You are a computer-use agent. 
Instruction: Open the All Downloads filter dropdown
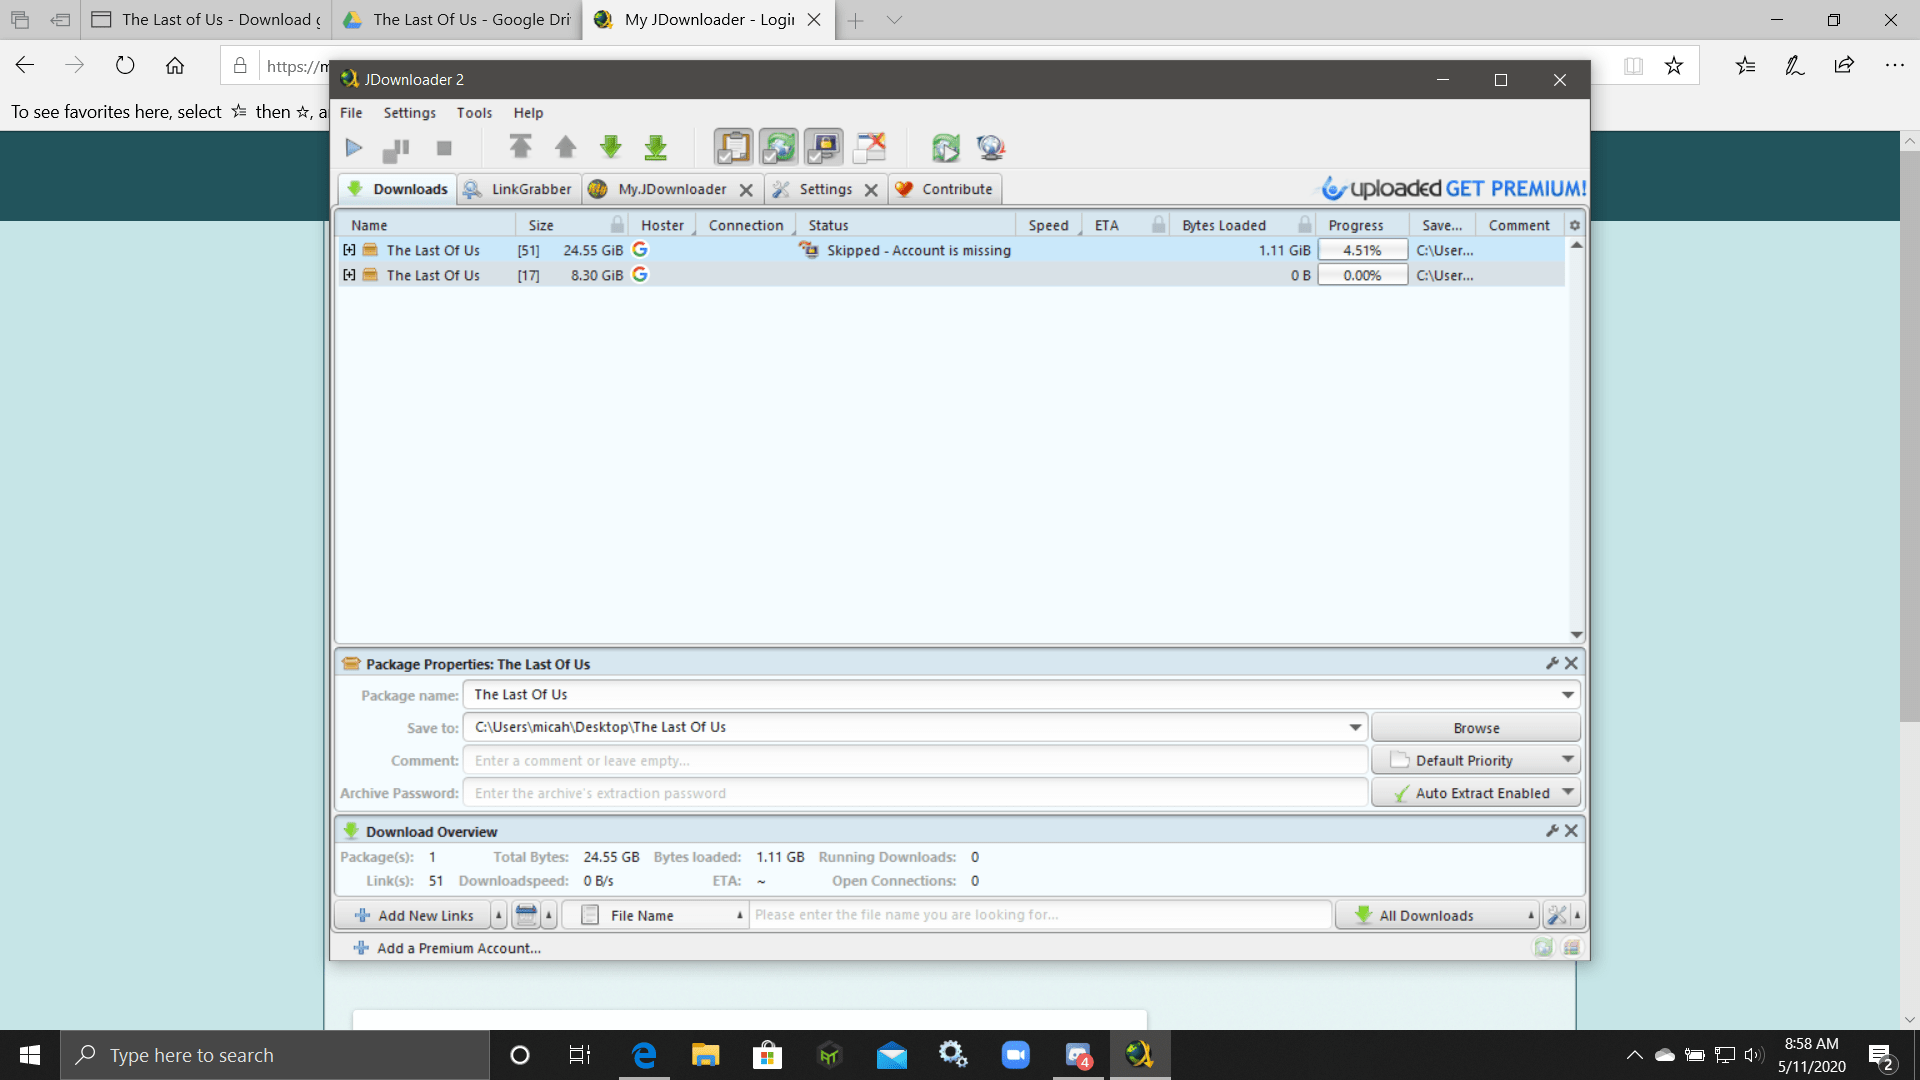(1436, 914)
